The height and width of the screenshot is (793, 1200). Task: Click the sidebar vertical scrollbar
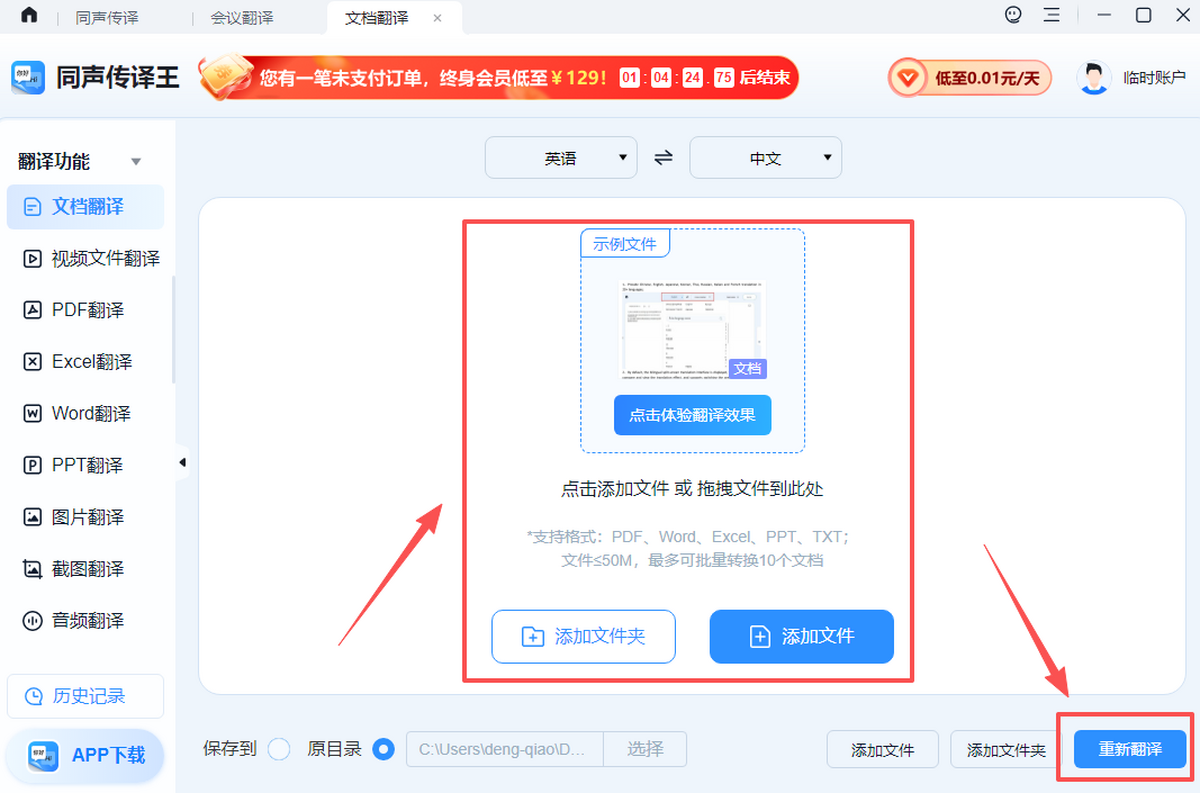pos(173,328)
